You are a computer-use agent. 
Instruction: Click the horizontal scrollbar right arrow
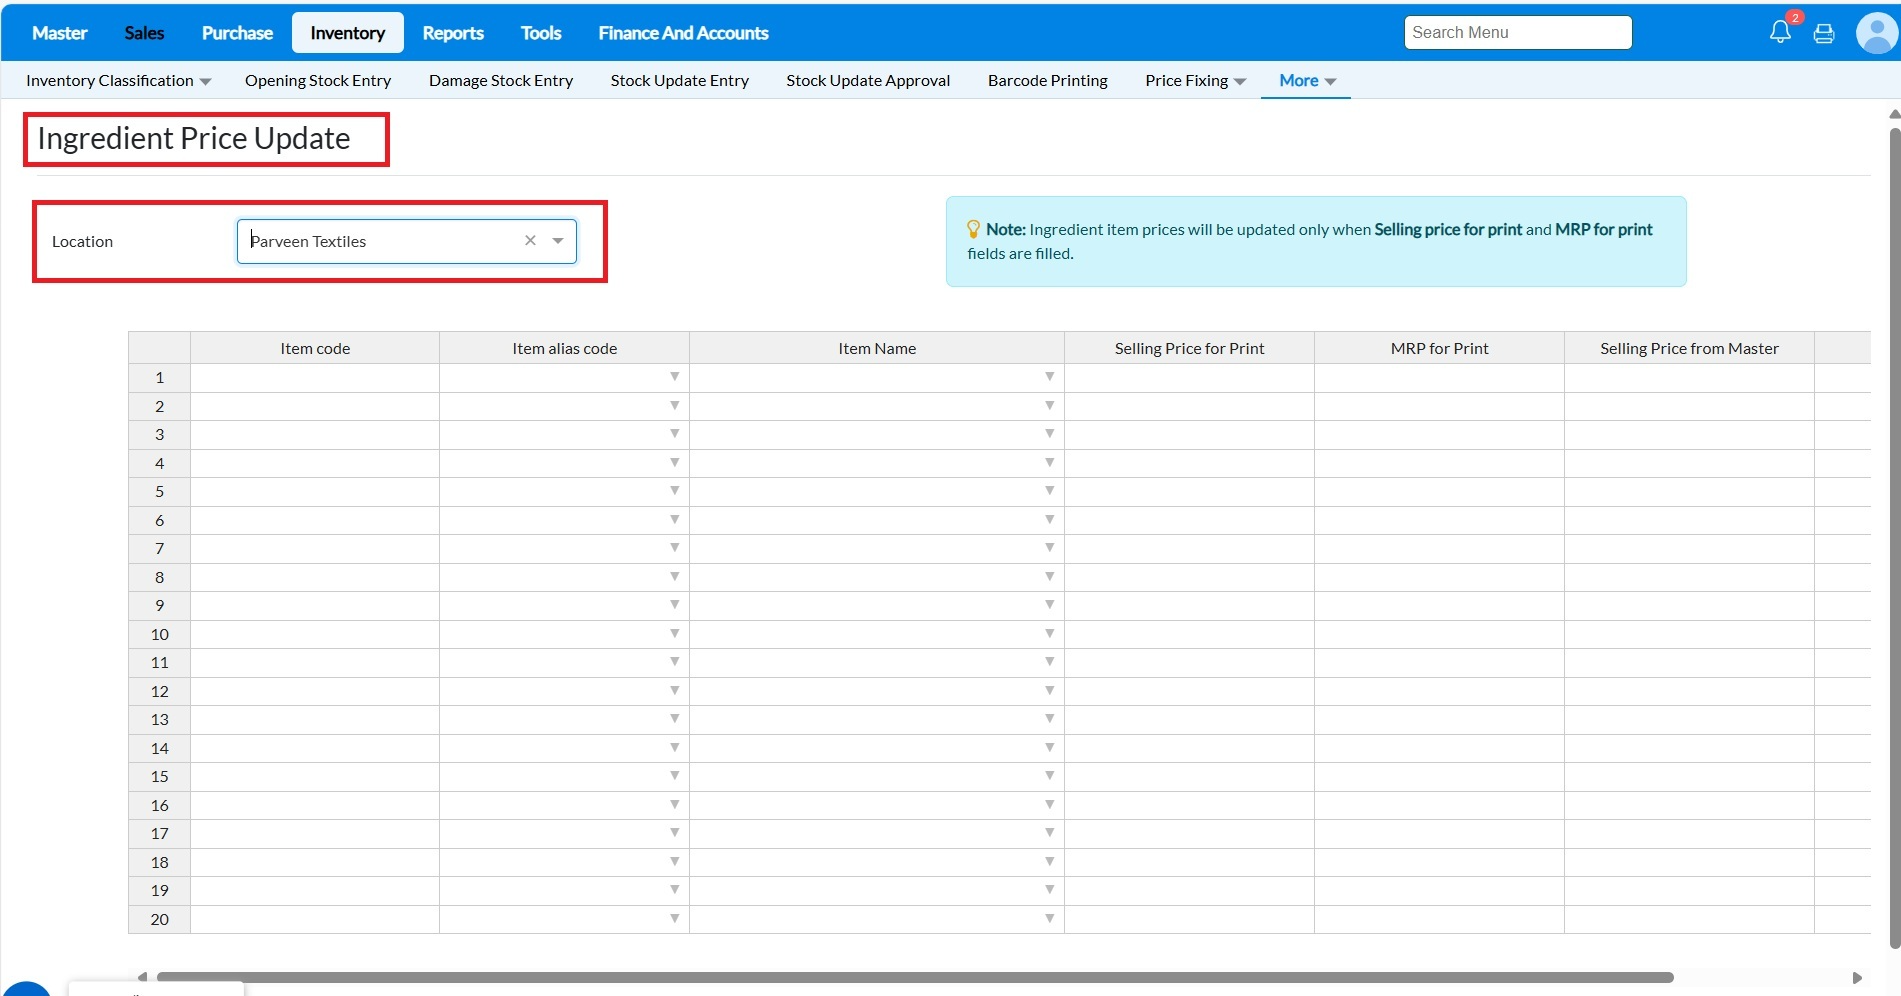point(1857,977)
